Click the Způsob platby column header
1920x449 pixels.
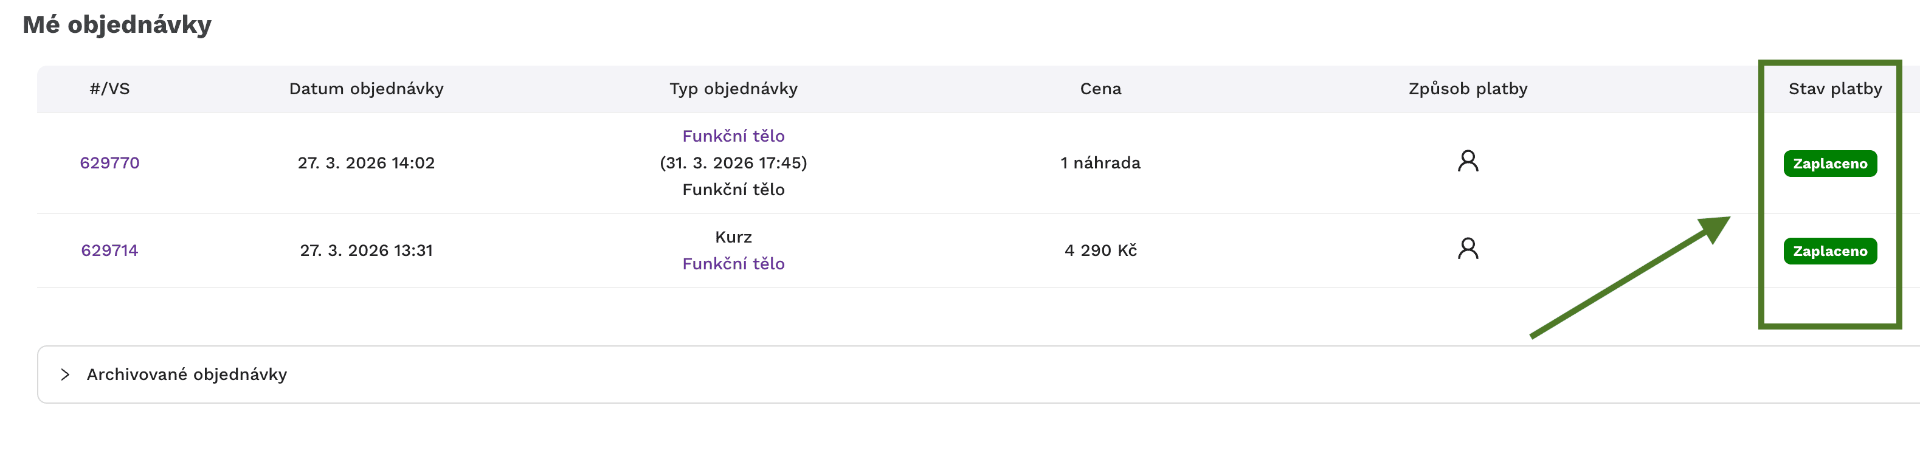[x=1467, y=89]
